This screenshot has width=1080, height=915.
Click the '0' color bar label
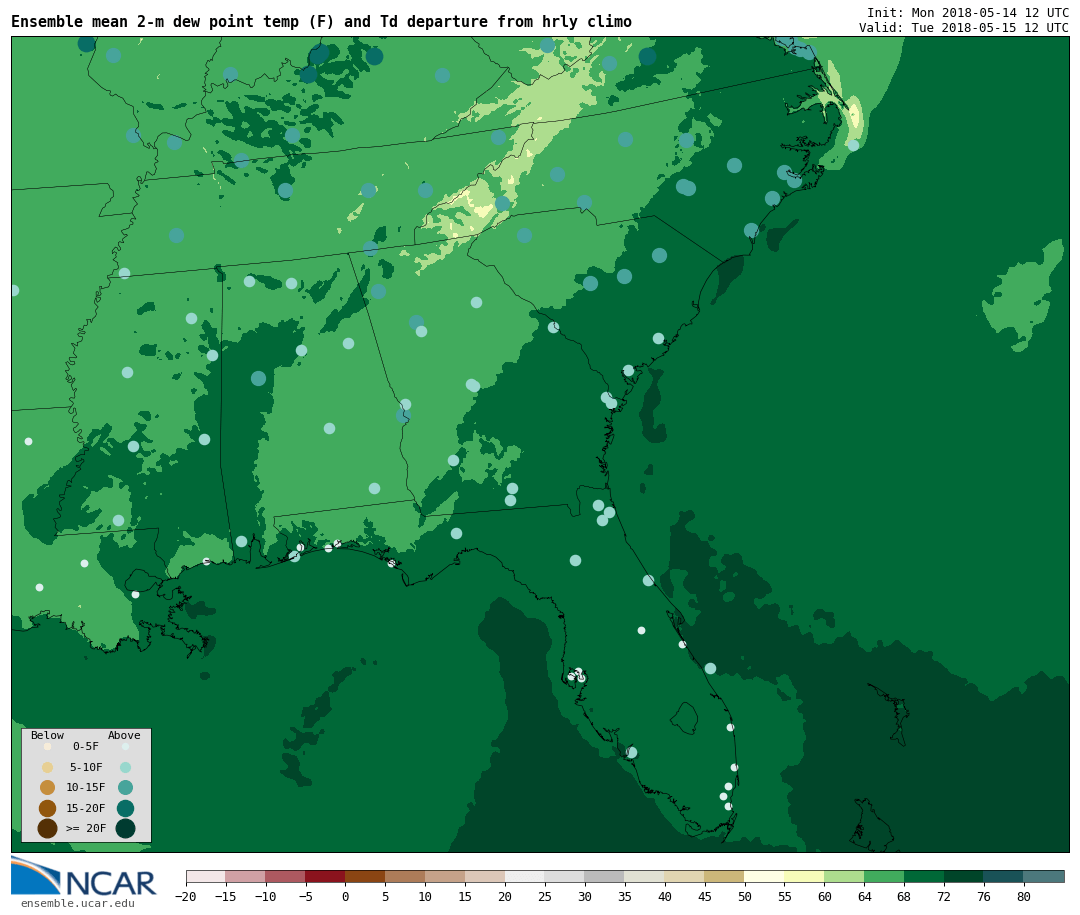point(346,897)
